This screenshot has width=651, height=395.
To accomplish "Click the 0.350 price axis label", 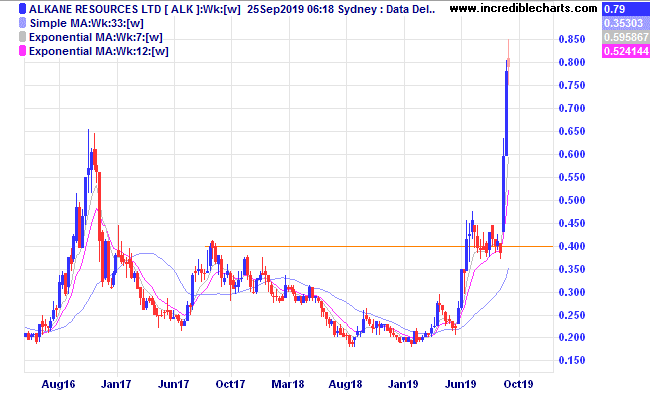I will (x=572, y=269).
